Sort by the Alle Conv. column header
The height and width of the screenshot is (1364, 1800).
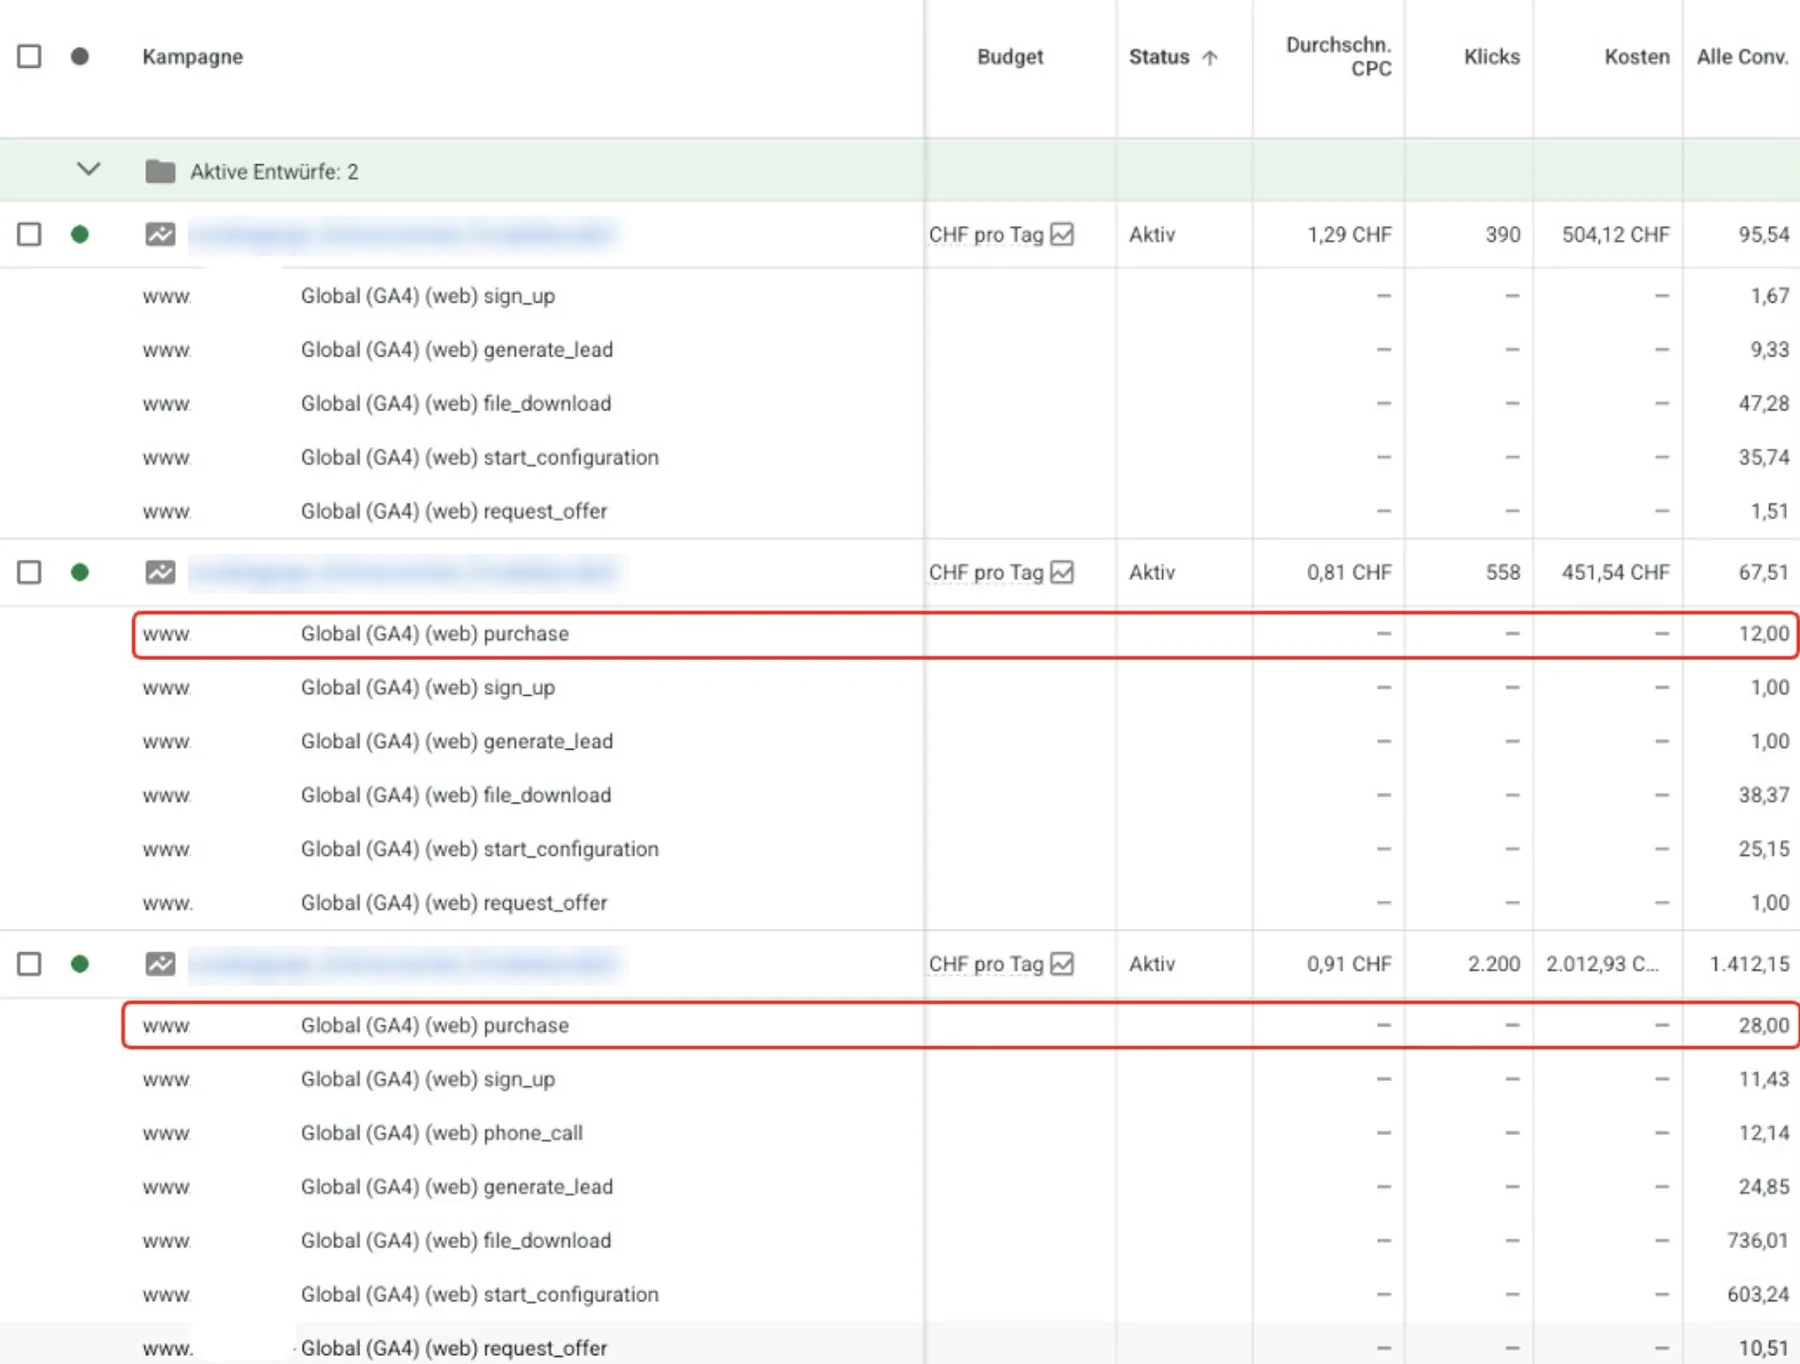point(1742,56)
